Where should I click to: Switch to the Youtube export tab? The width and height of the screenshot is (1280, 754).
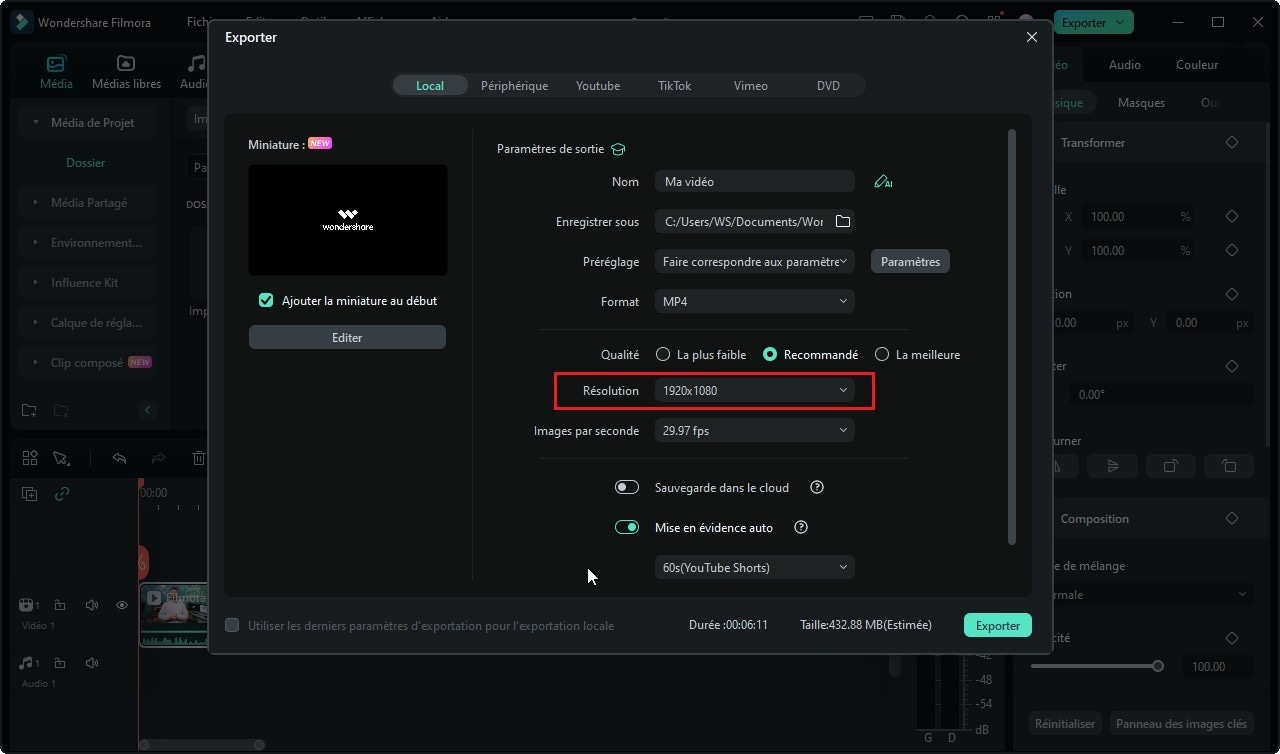tap(598, 86)
